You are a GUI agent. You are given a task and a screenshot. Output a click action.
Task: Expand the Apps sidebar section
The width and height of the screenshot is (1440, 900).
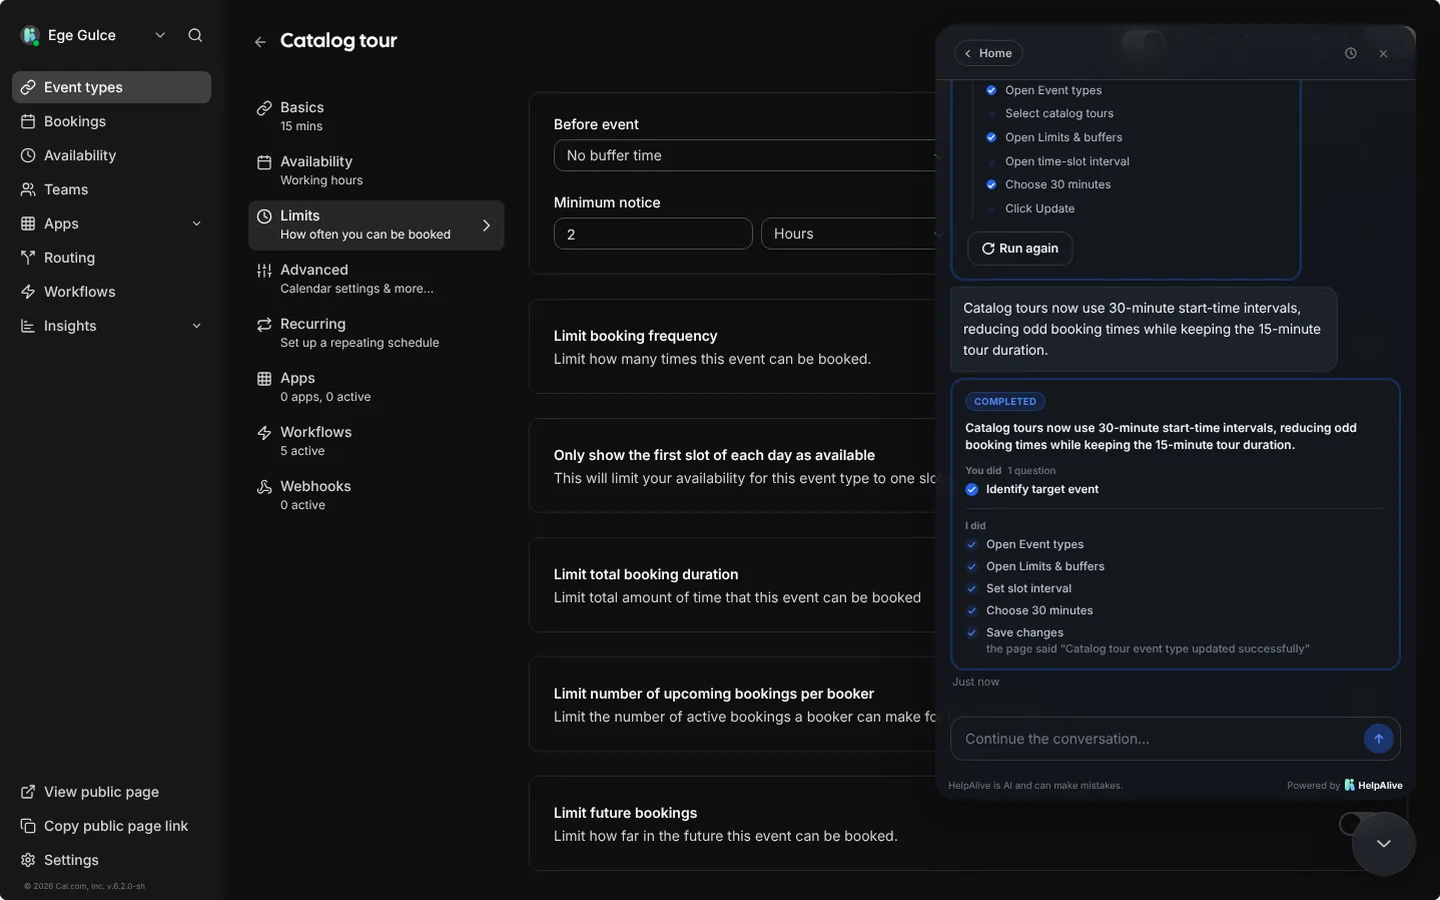pyautogui.click(x=111, y=223)
